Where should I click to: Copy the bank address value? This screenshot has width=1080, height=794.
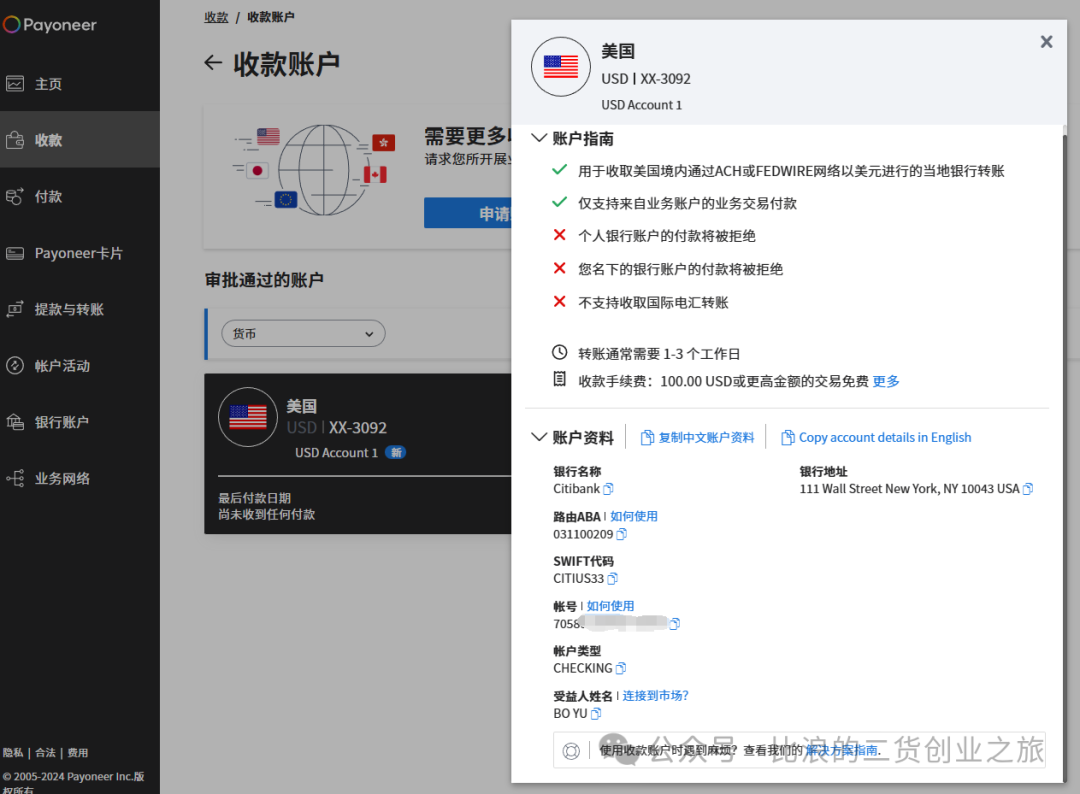click(x=1027, y=489)
